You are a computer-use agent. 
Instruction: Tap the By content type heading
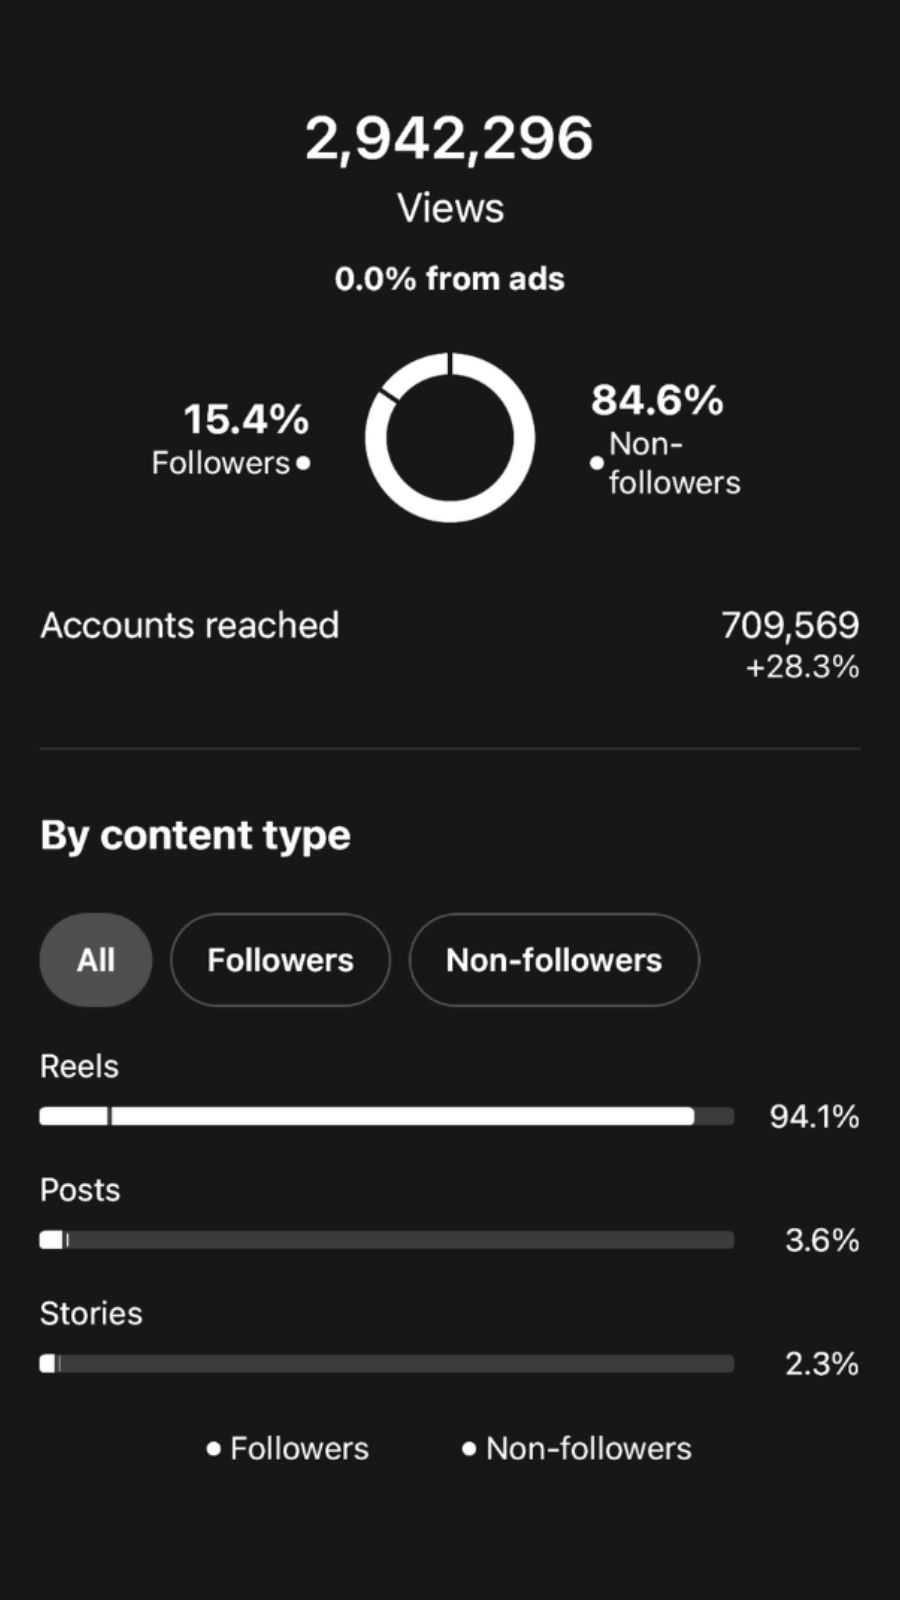[x=196, y=836]
